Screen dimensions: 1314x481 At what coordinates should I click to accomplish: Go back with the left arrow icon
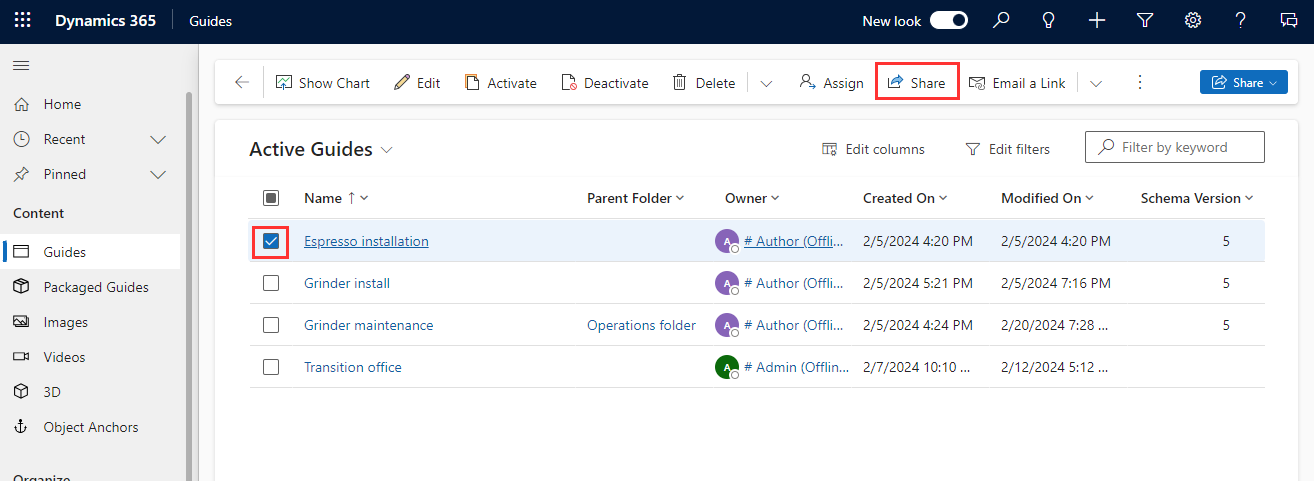click(x=241, y=83)
